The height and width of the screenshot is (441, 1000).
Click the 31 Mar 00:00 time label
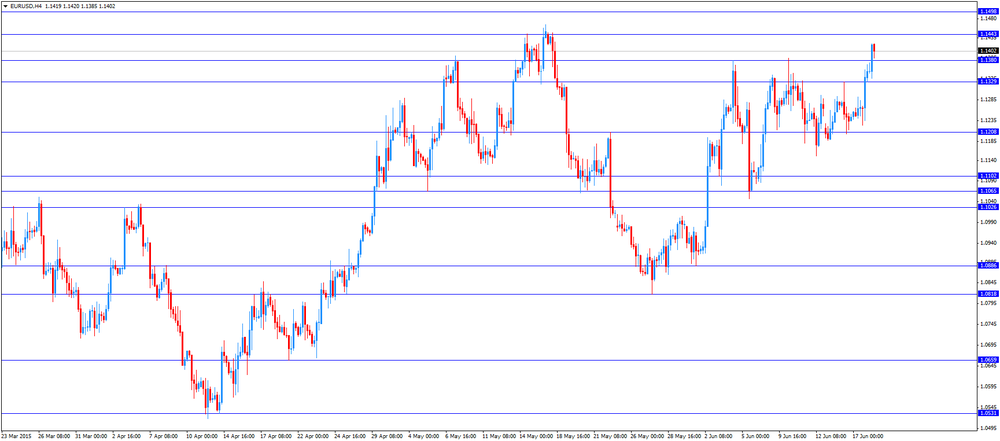[91, 437]
